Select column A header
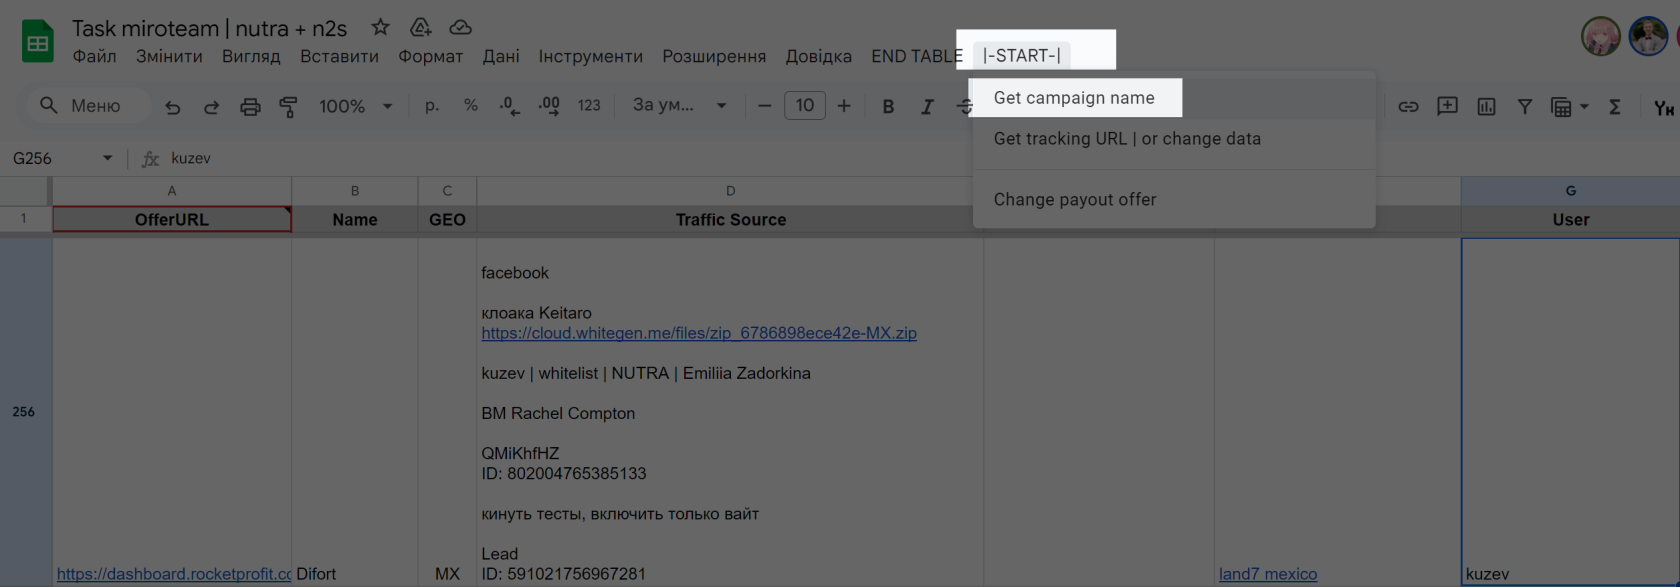 tap(172, 191)
